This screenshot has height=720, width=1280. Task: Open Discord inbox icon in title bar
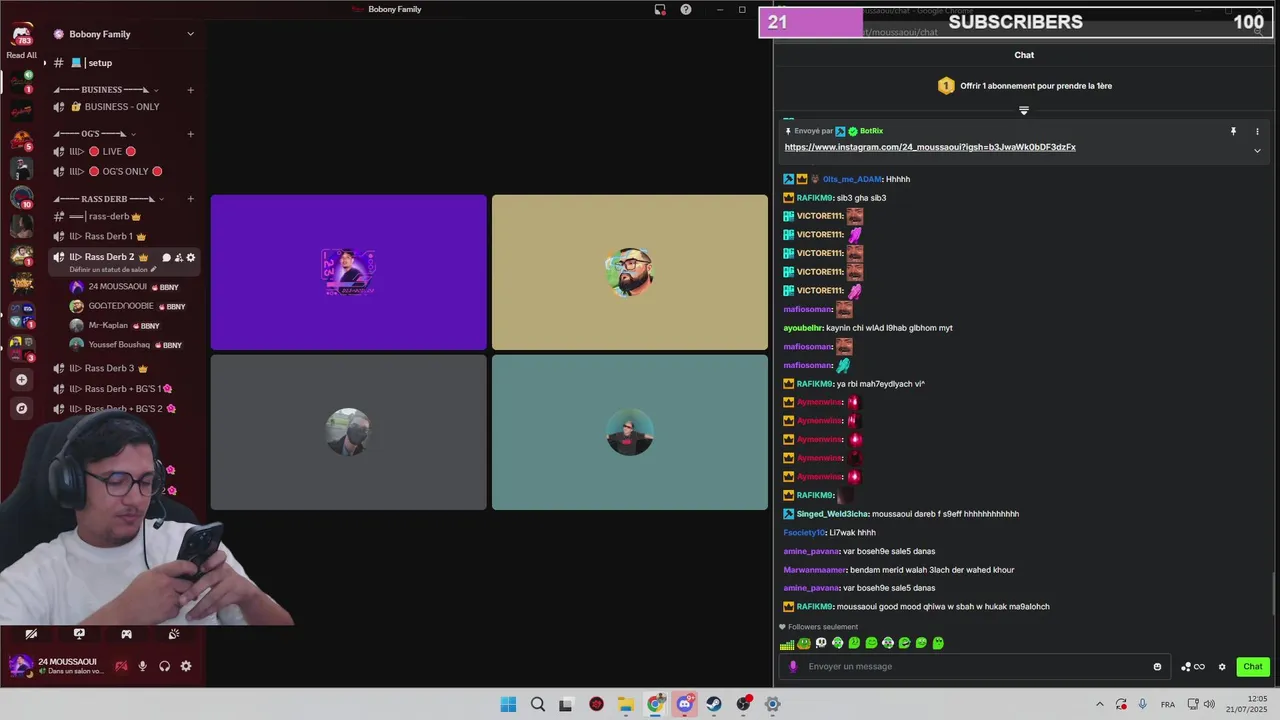(660, 9)
